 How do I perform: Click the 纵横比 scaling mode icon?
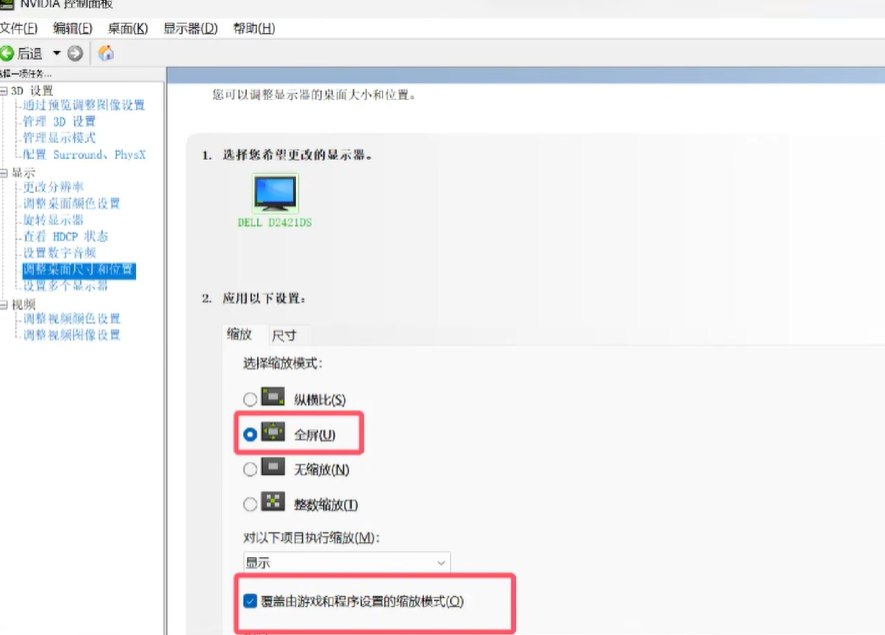click(273, 398)
